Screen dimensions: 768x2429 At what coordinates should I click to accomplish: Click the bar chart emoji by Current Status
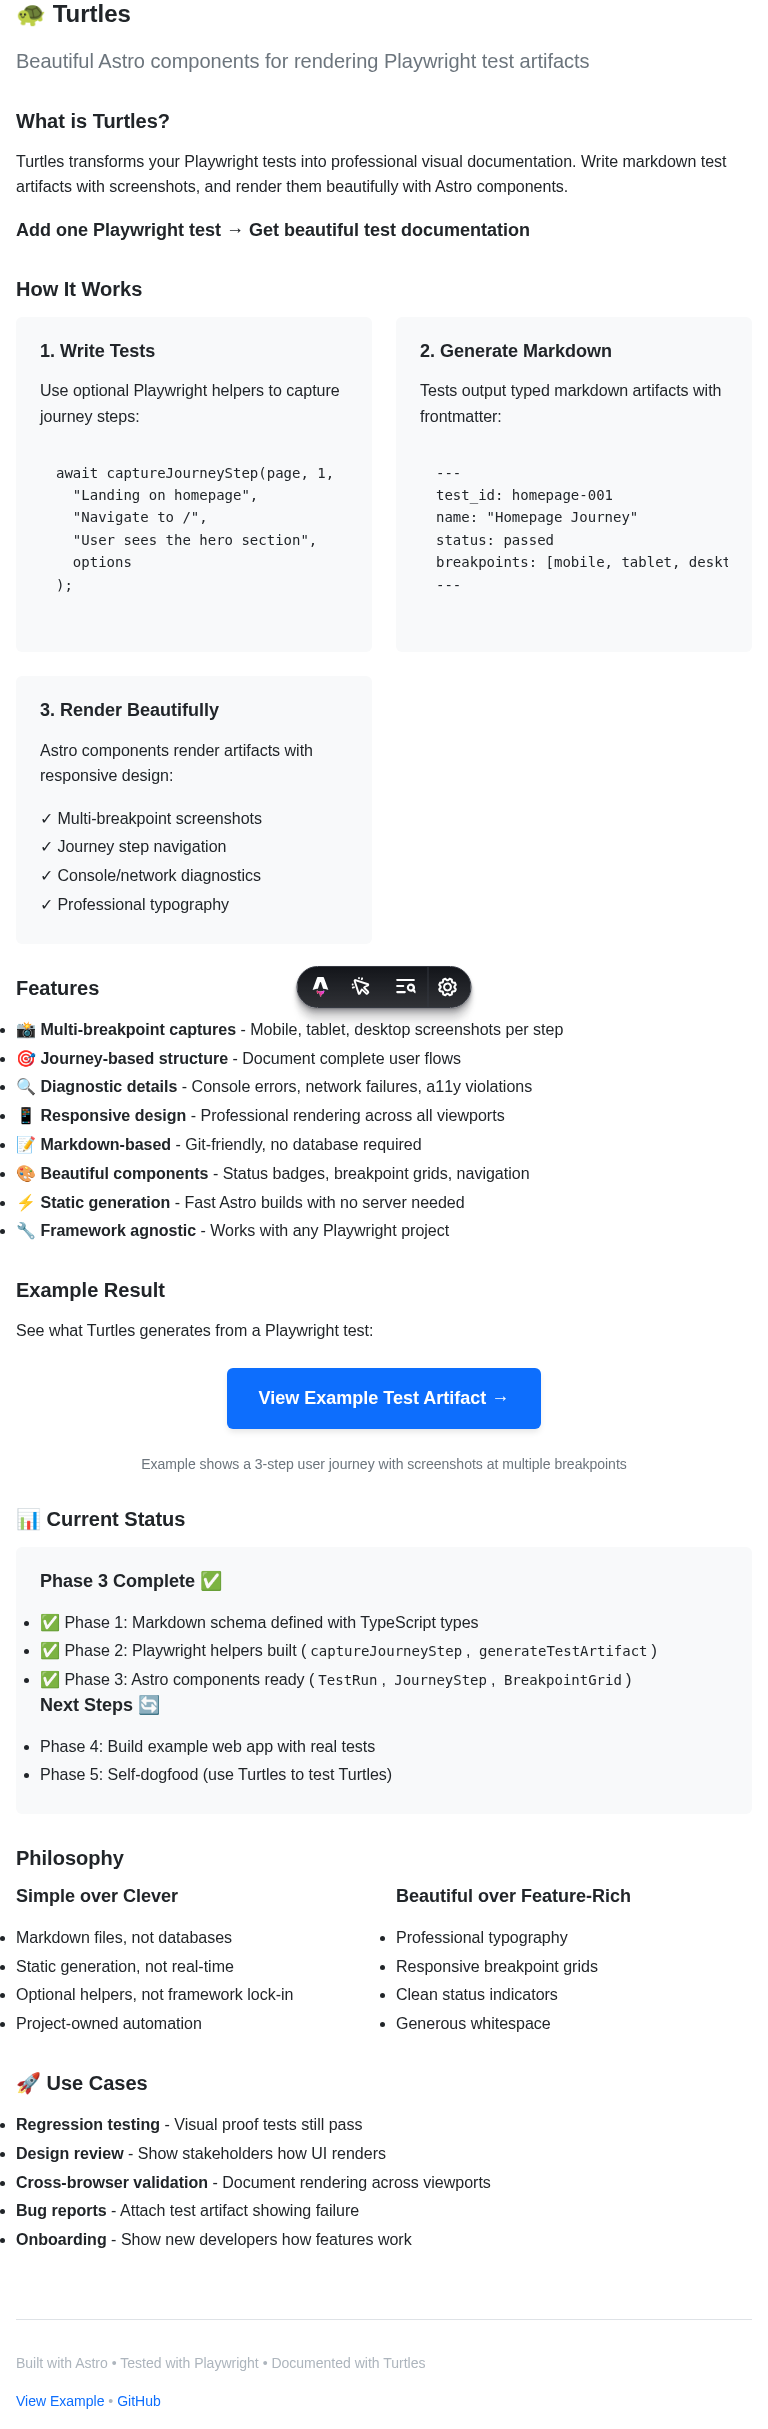tap(28, 1520)
